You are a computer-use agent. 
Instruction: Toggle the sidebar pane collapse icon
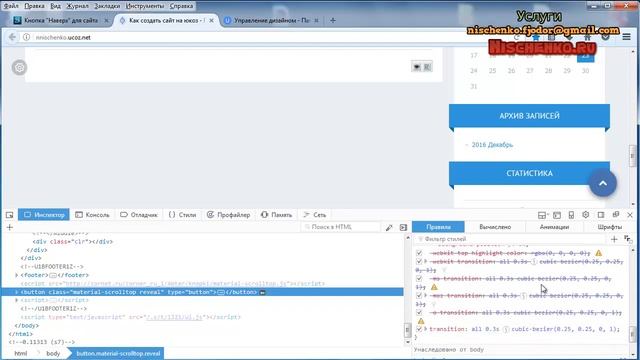point(403,227)
